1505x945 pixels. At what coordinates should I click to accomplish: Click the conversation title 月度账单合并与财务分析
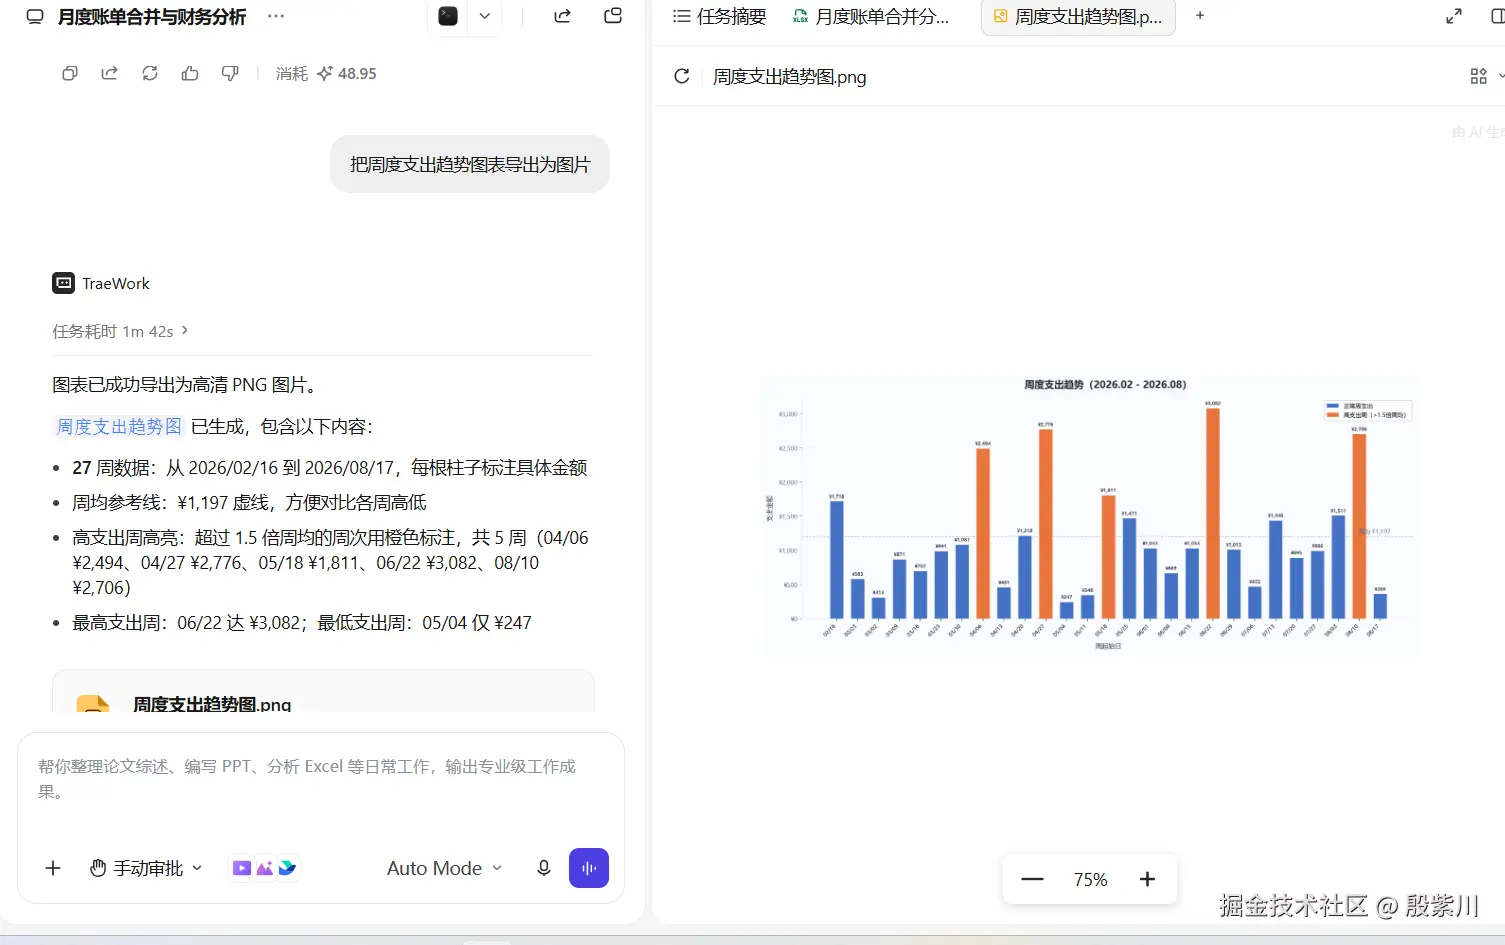(x=152, y=17)
